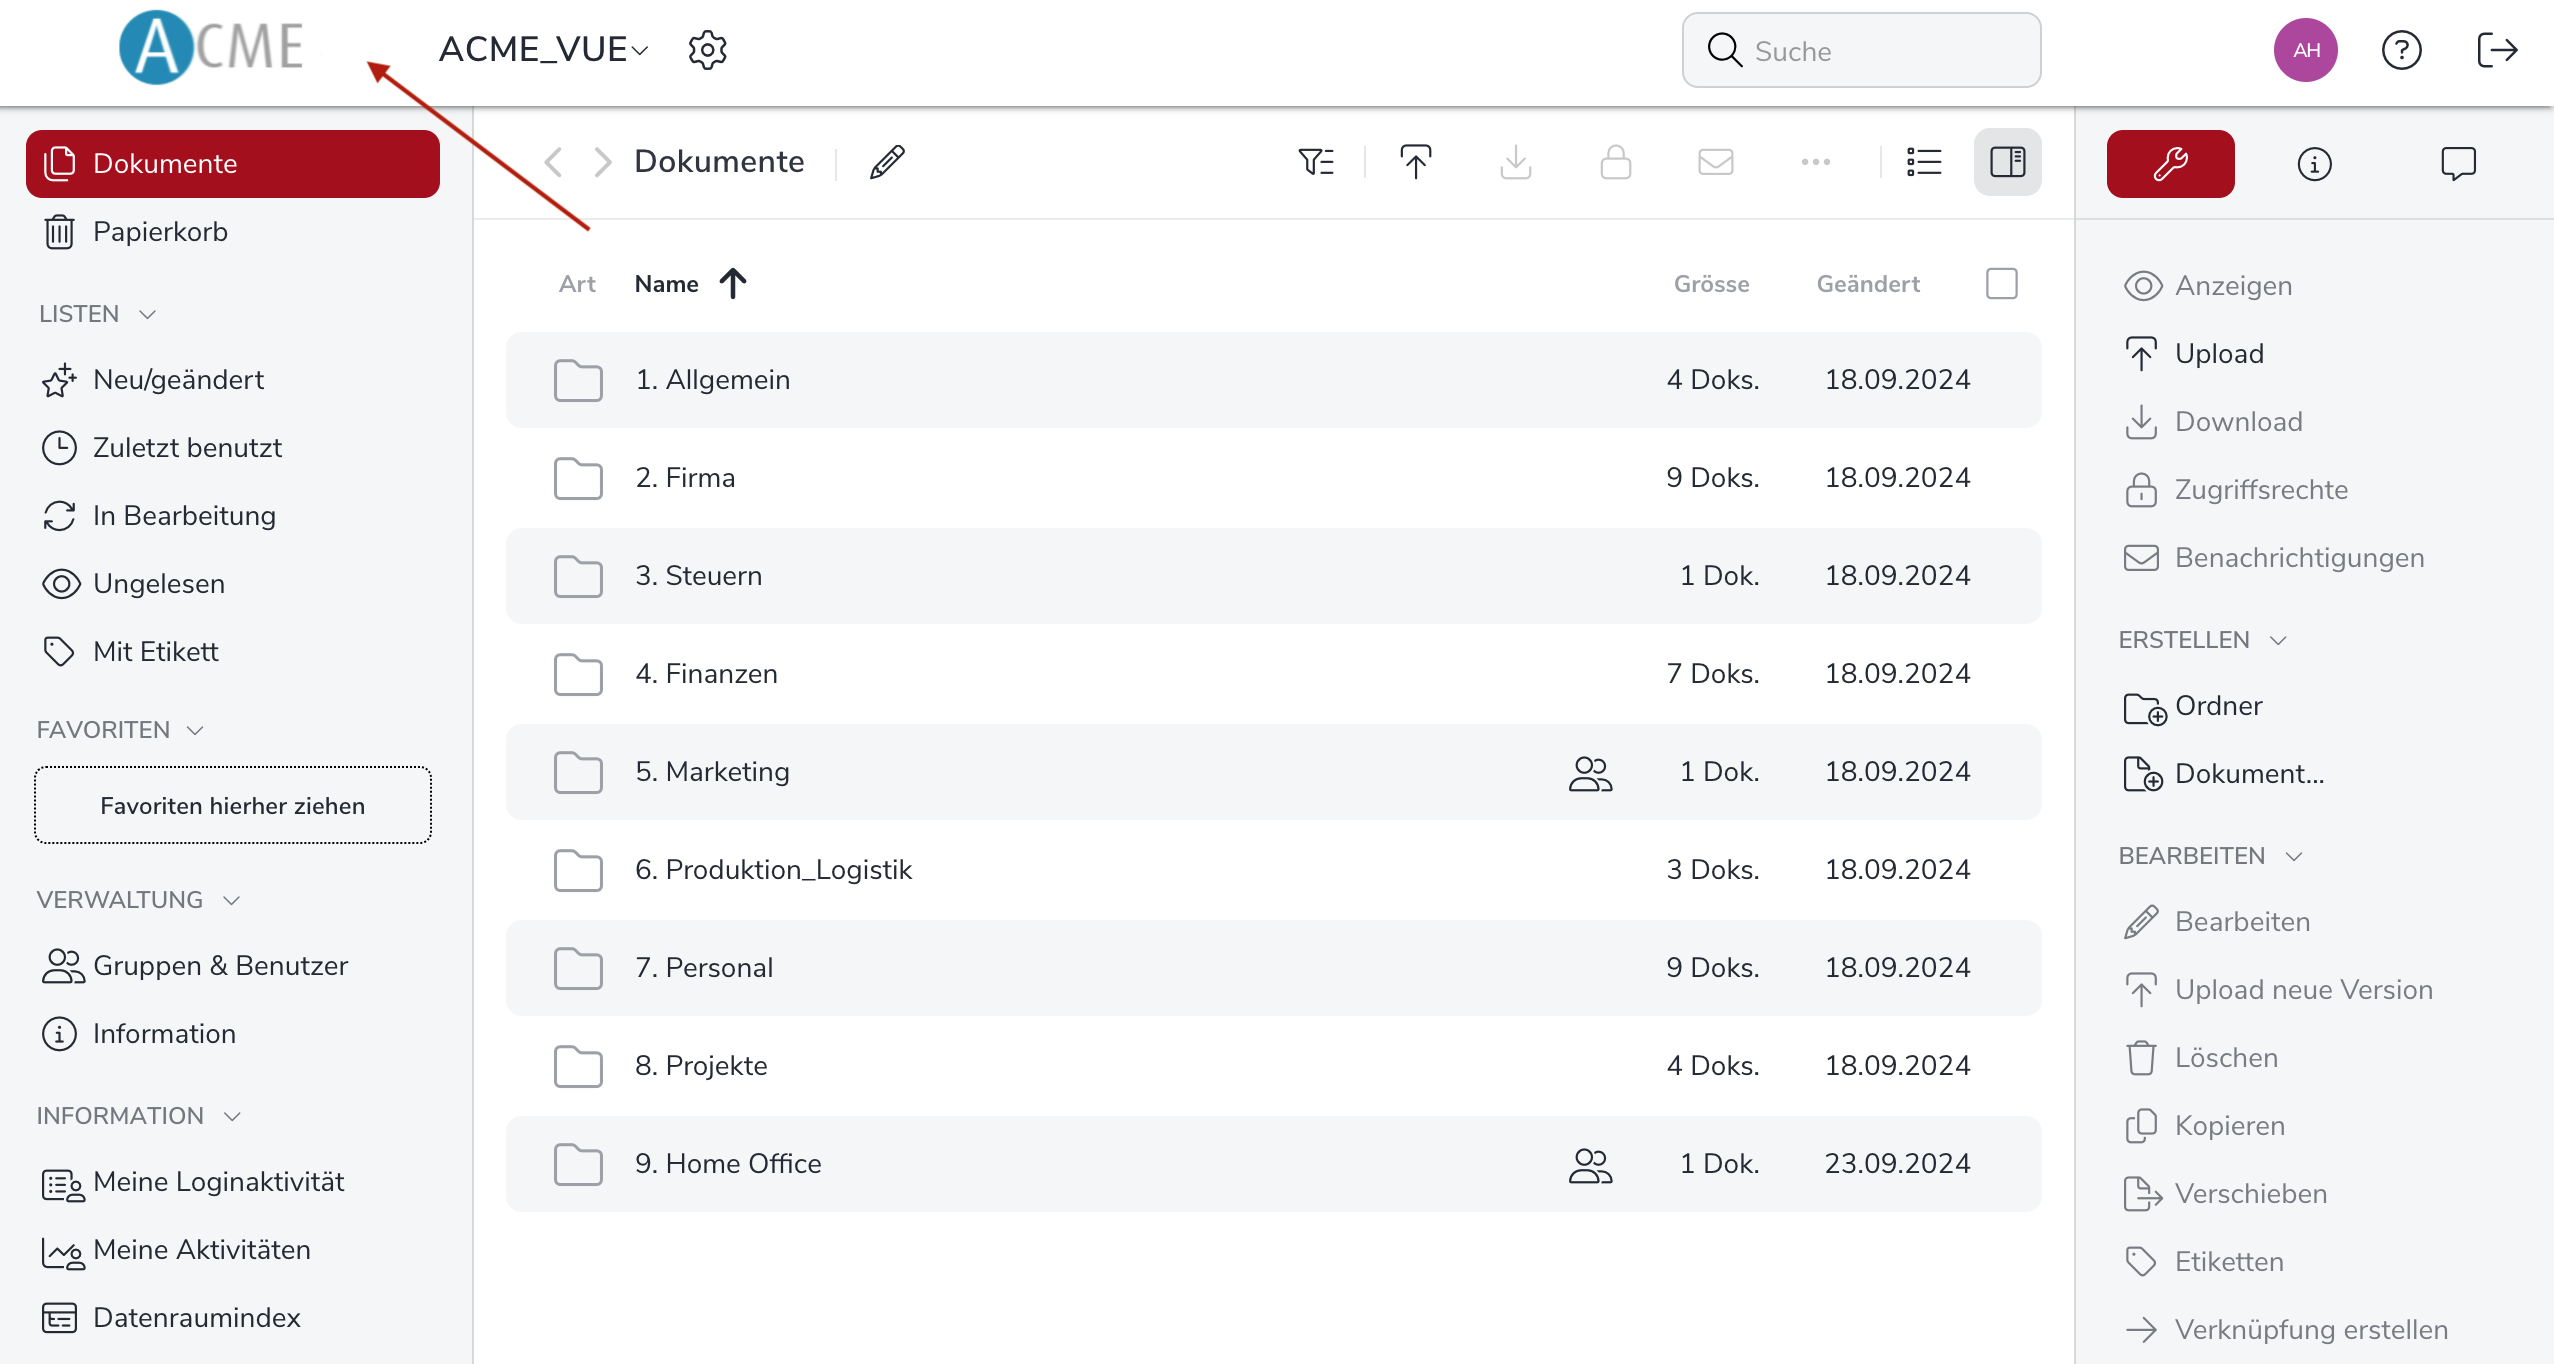
Task: Click the pencil edit icon beside Dokumente
Action: pos(887,162)
